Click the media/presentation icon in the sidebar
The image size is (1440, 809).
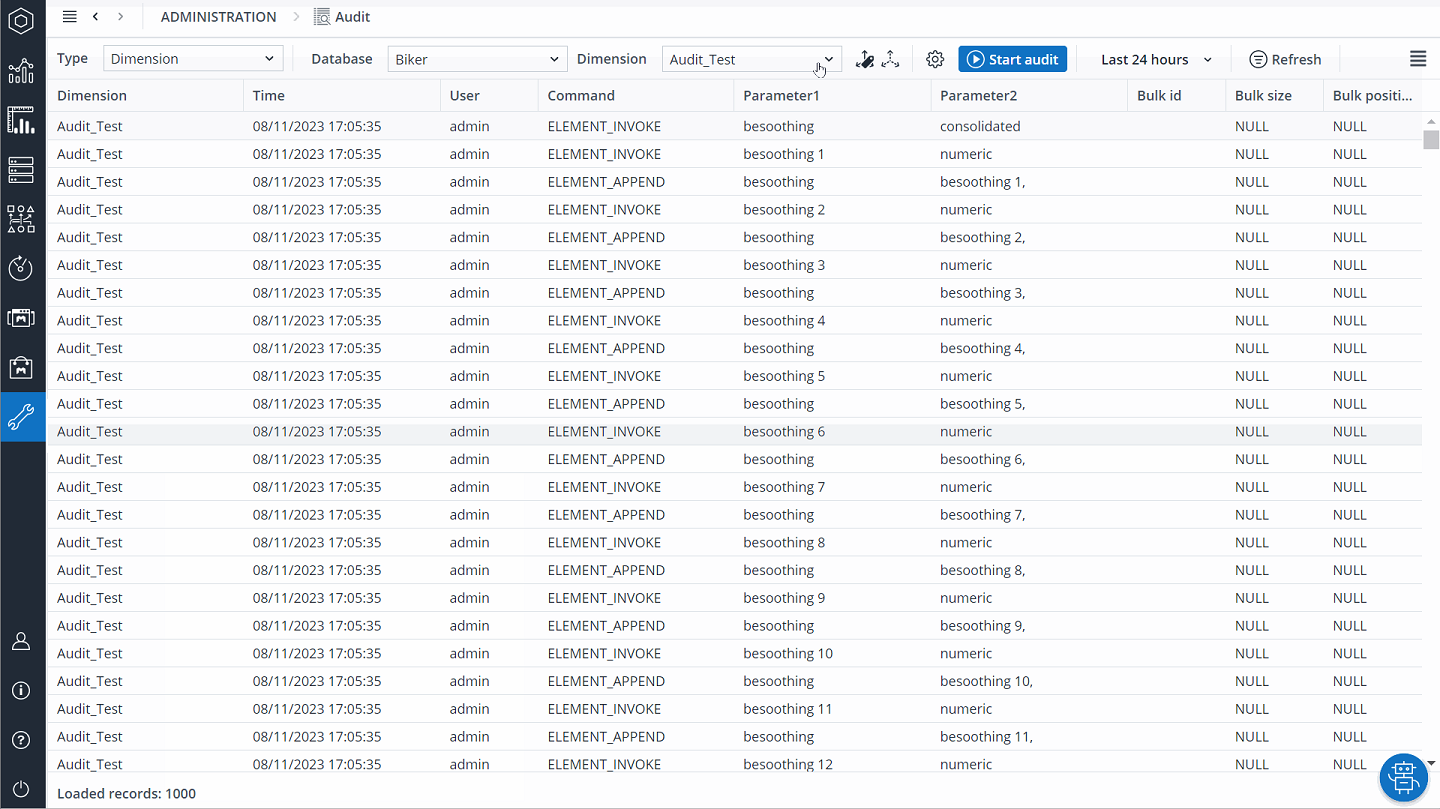click(21, 317)
